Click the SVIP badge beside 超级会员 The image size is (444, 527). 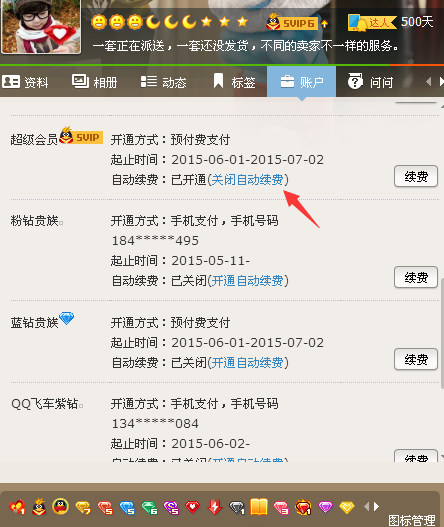(81, 136)
